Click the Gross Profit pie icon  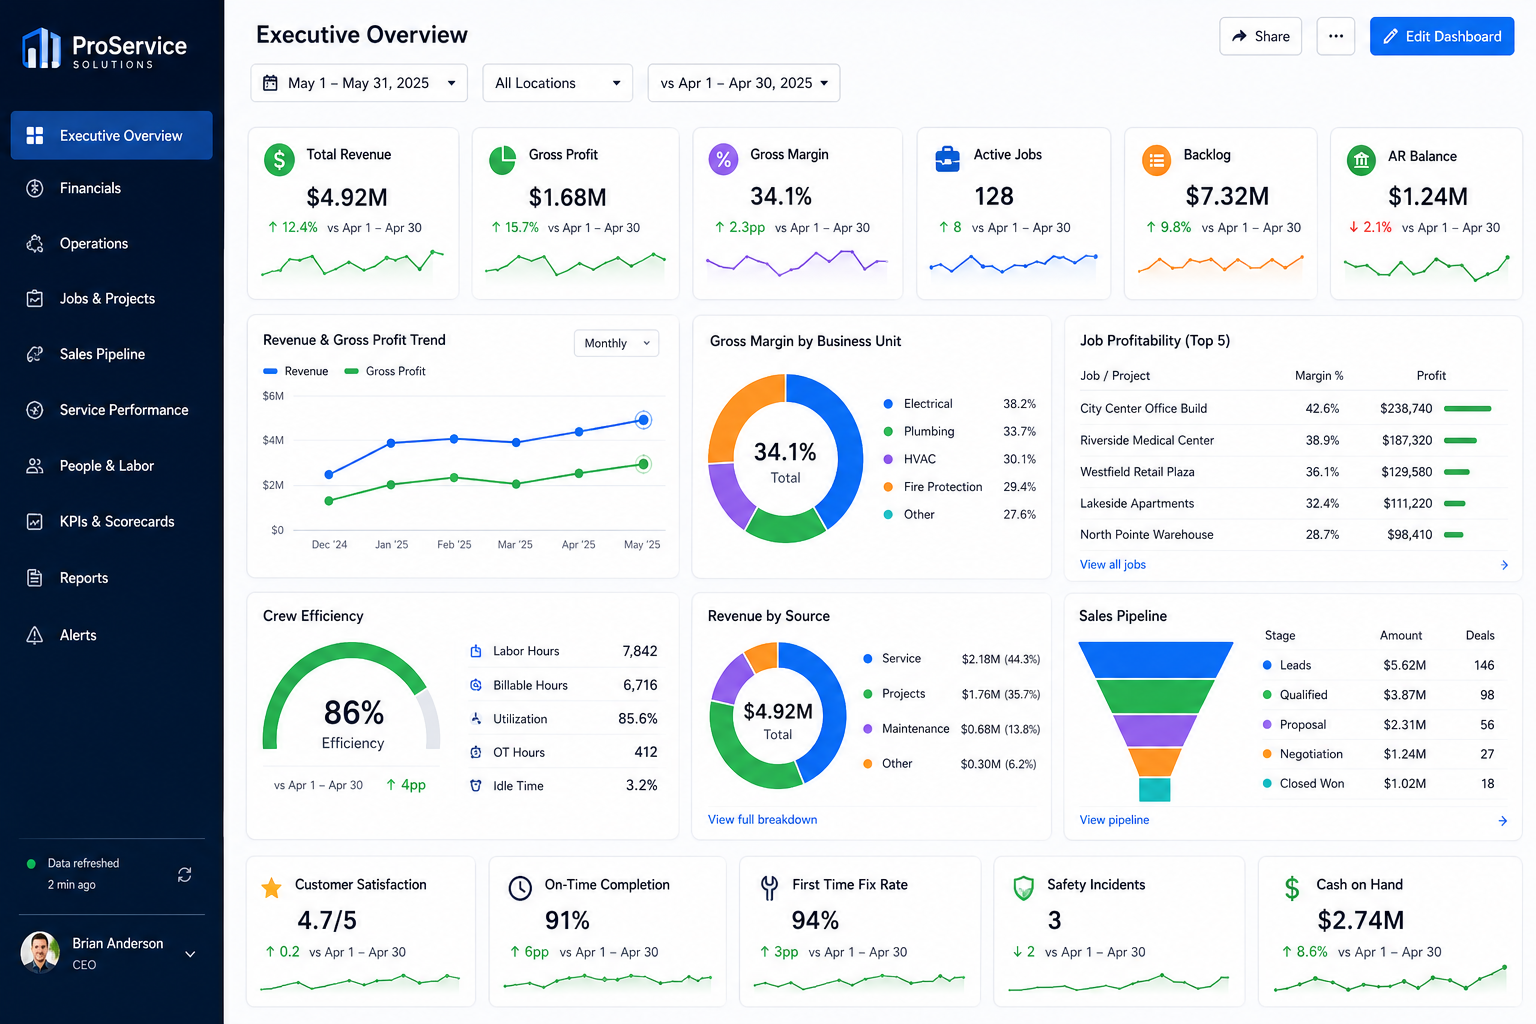502,159
